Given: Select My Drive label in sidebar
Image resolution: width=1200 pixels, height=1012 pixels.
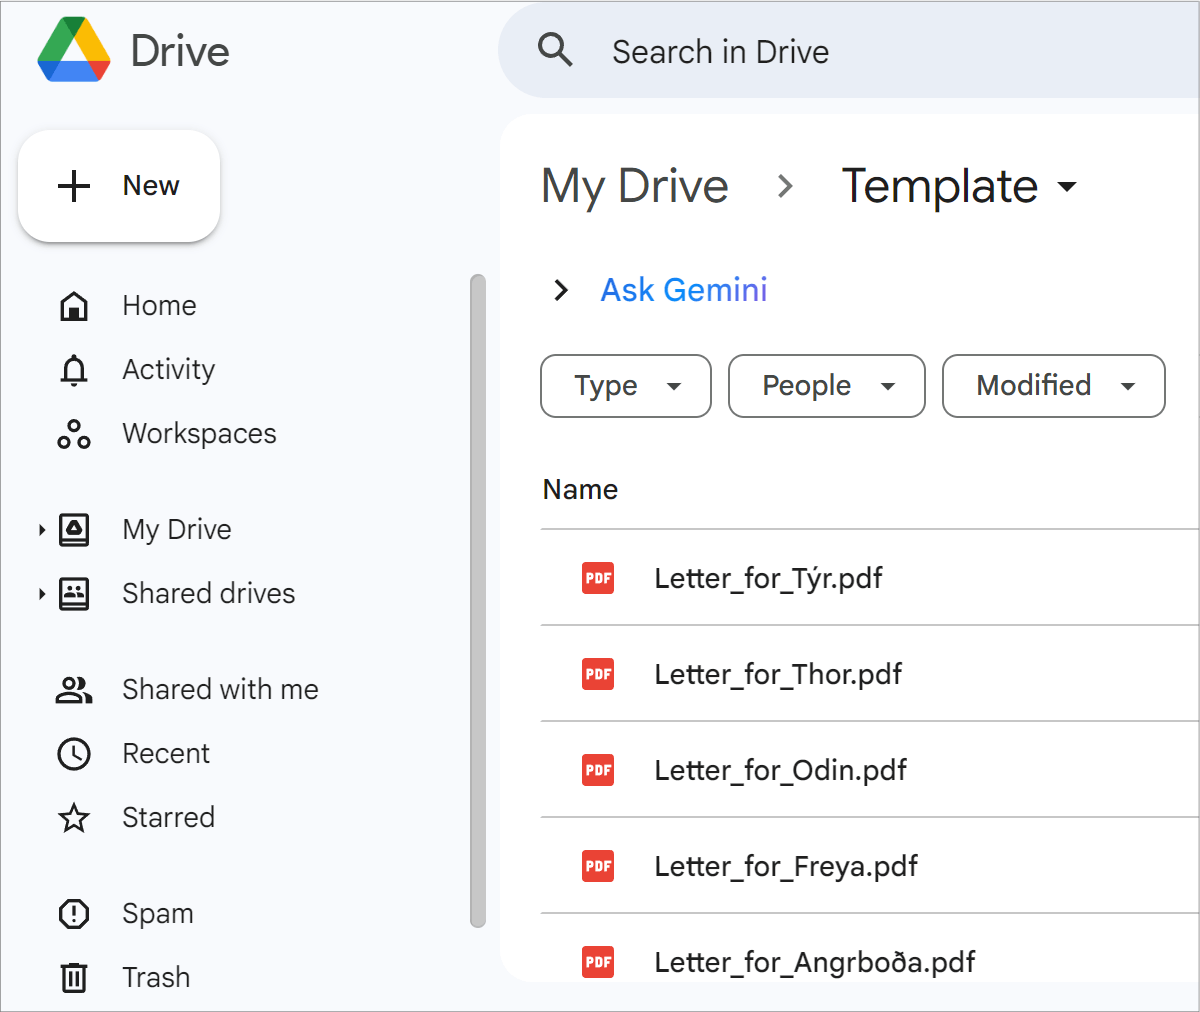Looking at the screenshot, I should pos(177,530).
